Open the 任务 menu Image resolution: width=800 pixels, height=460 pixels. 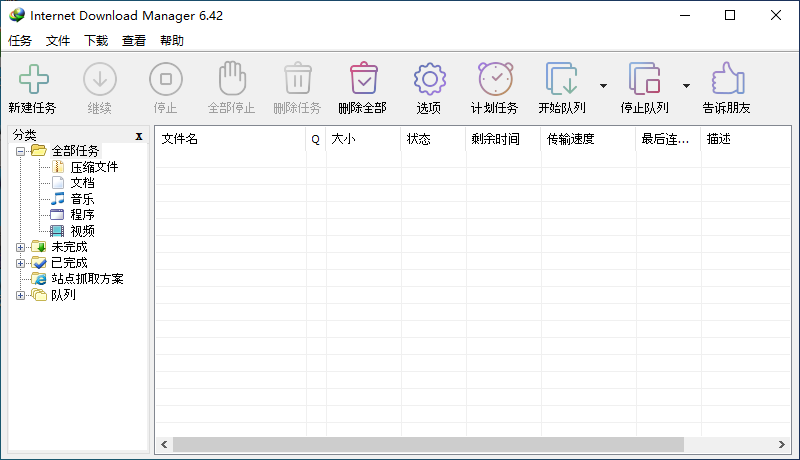tap(20, 41)
